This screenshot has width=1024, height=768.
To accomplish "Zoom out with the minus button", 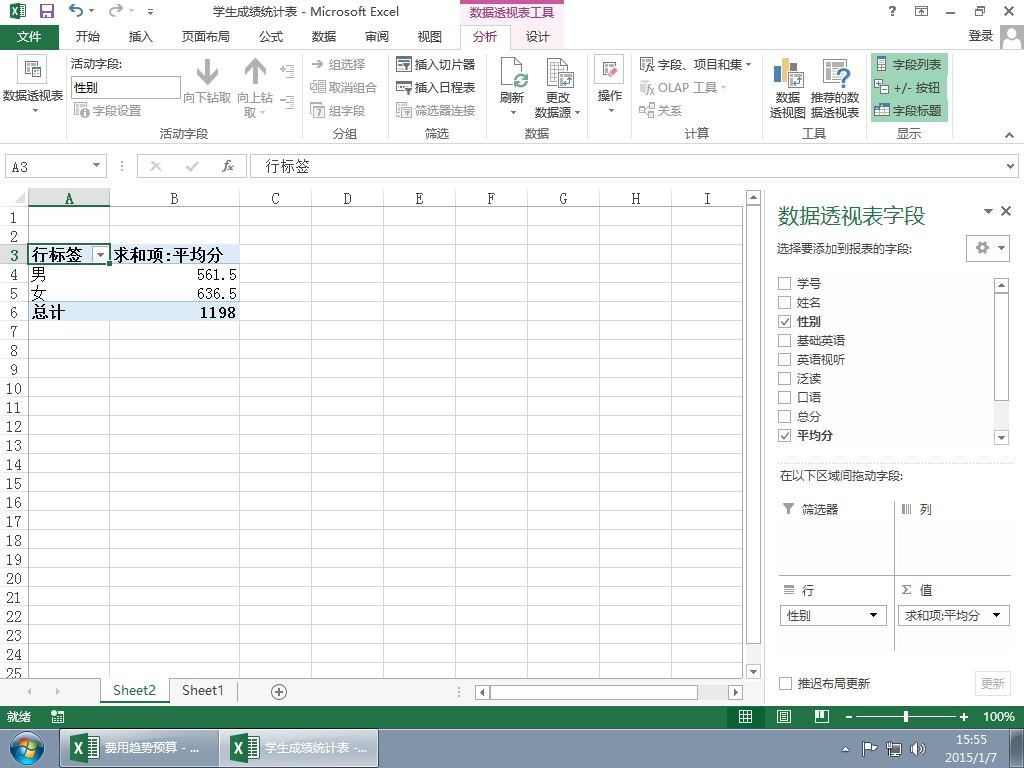I will tap(848, 717).
